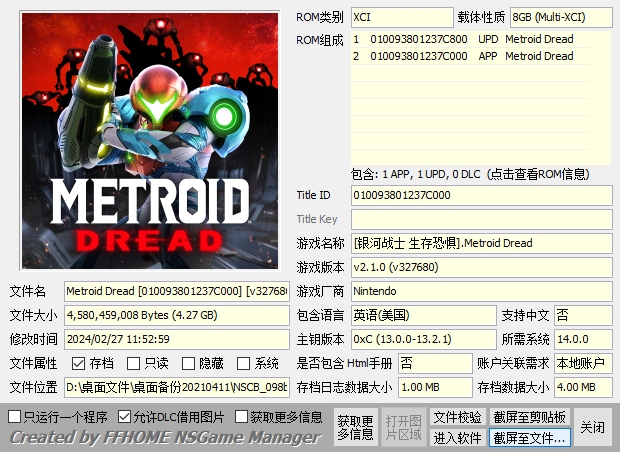This screenshot has width=620, height=452.
Task: Click the 存档数据大小 field 4.00 MB
Action: (583, 387)
